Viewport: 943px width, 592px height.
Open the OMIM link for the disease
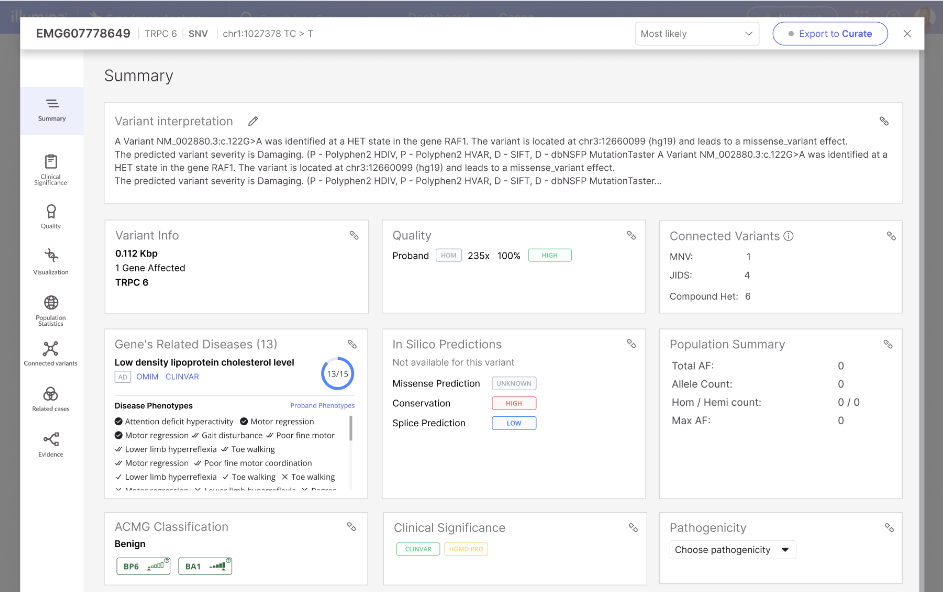[149, 377]
